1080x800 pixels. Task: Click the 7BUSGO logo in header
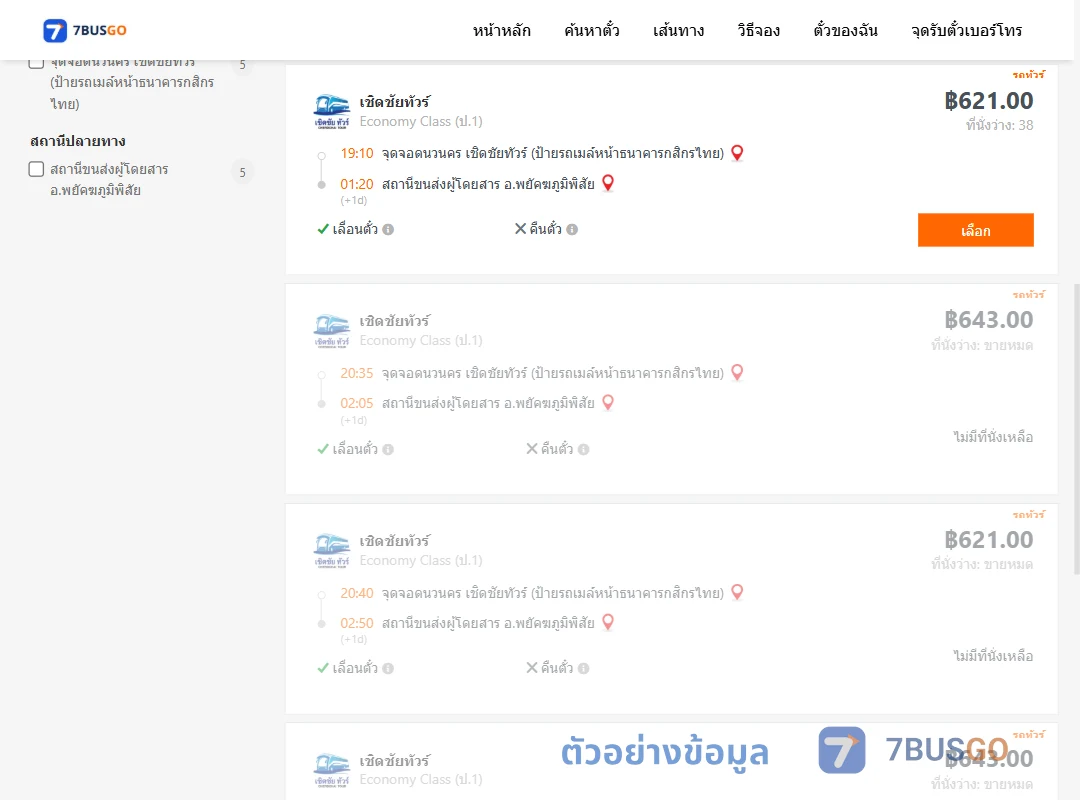pyautogui.click(x=85, y=30)
